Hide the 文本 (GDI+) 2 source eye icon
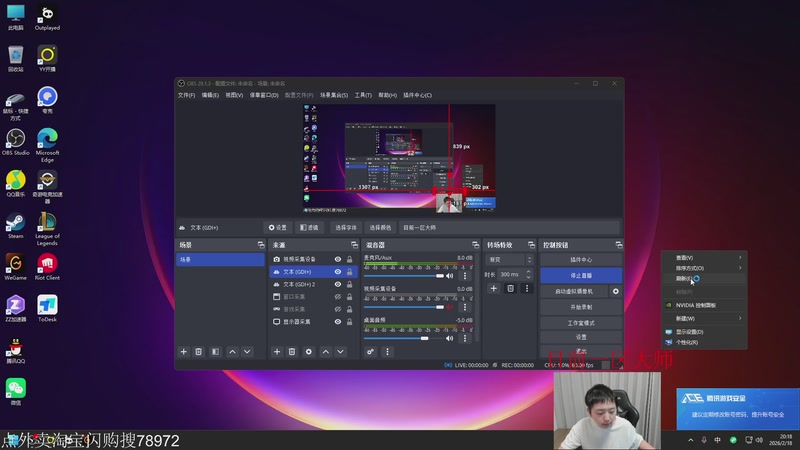 [338, 284]
